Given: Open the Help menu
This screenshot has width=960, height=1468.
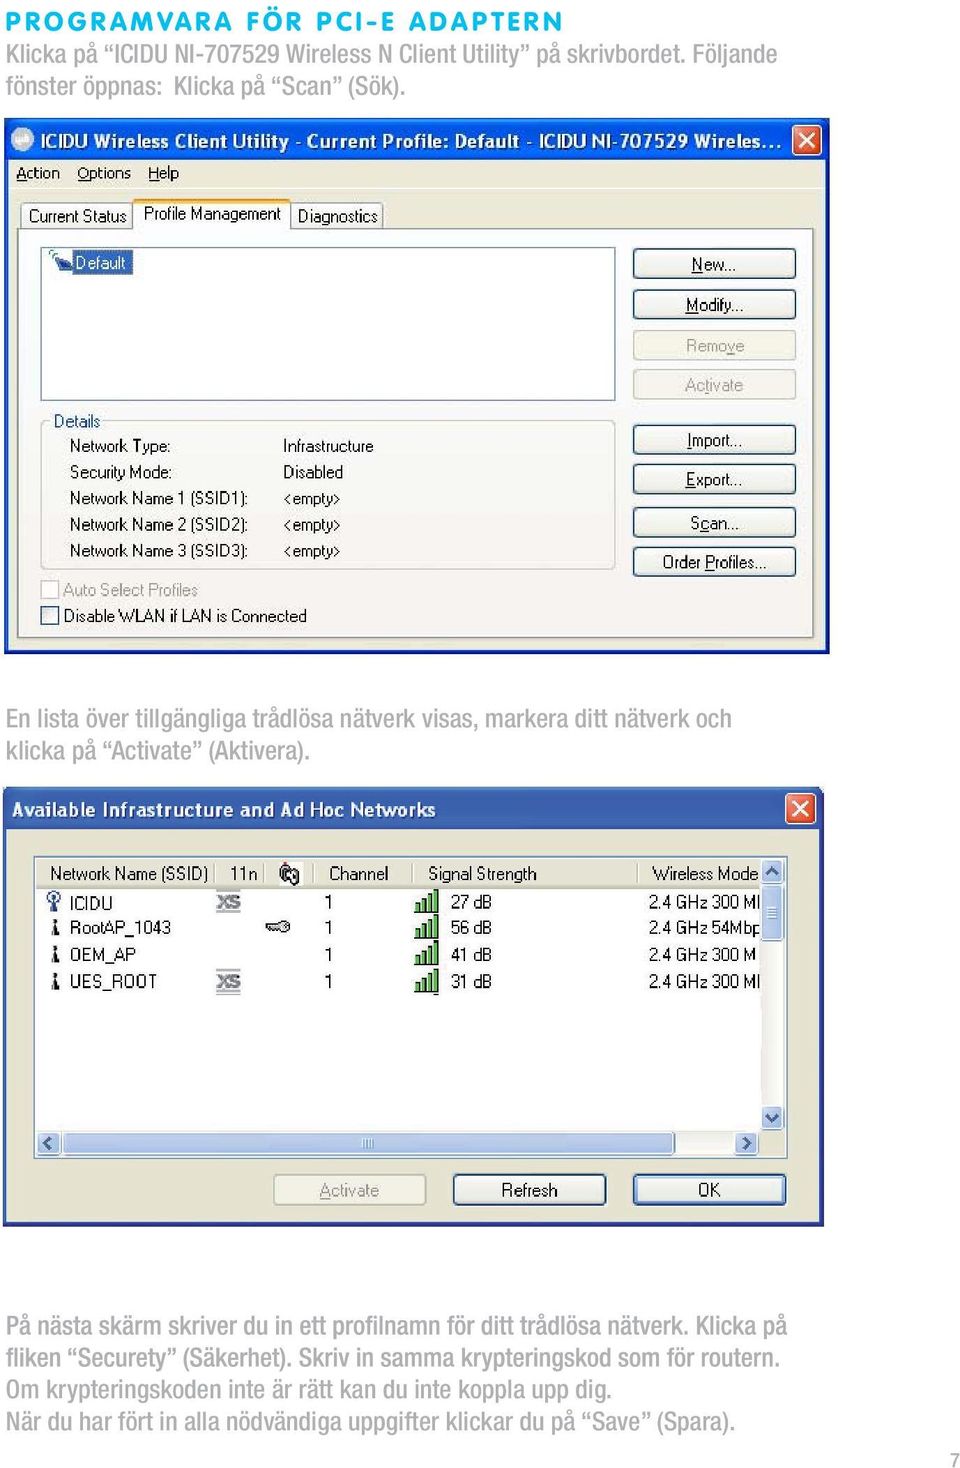Looking at the screenshot, I should coord(163,173).
